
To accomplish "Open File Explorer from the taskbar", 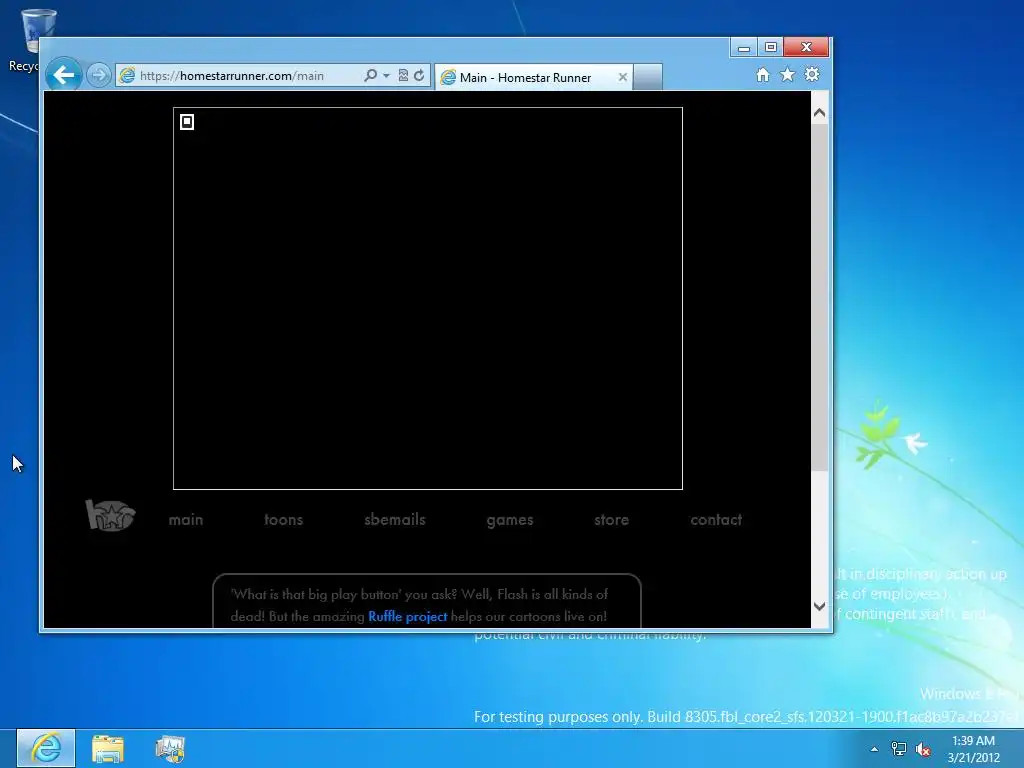I will (x=108, y=749).
